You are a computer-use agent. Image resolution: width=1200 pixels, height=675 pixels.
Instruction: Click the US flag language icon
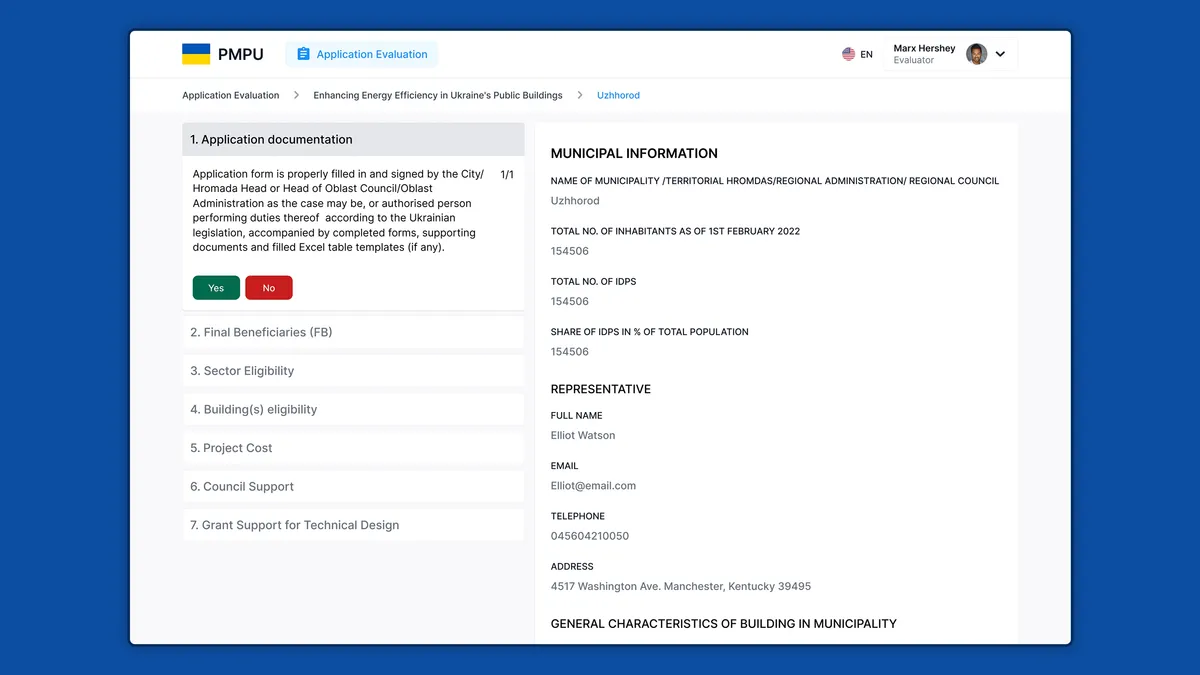pos(848,54)
